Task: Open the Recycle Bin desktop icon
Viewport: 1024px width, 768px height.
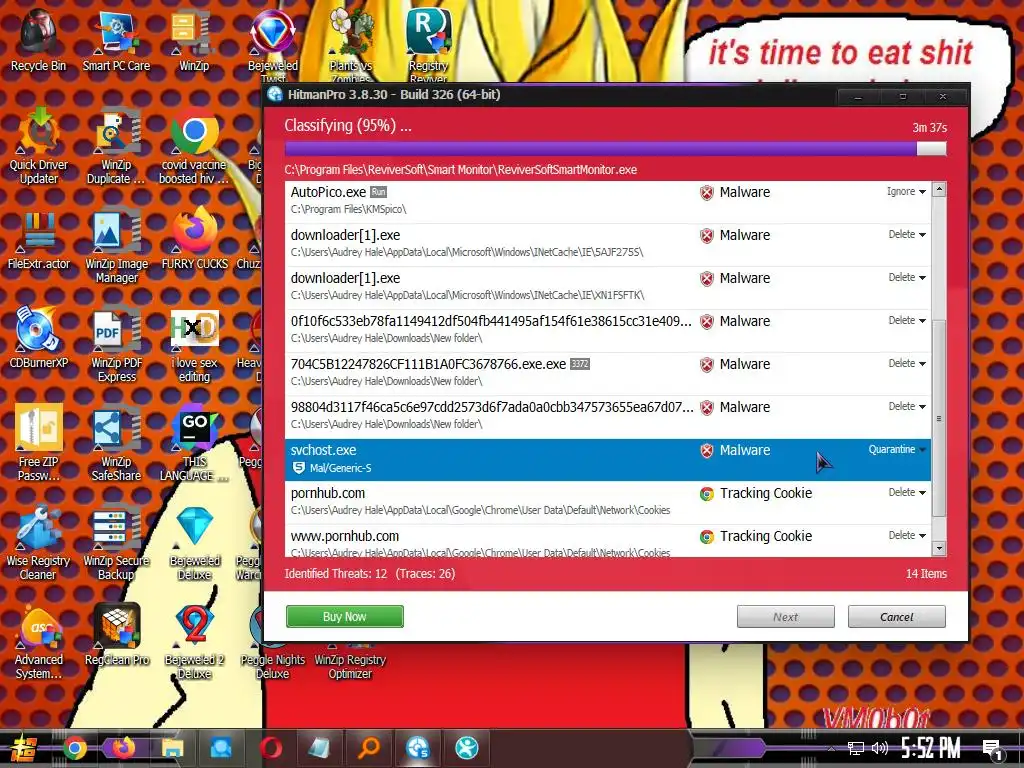Action: pyautogui.click(x=38, y=40)
